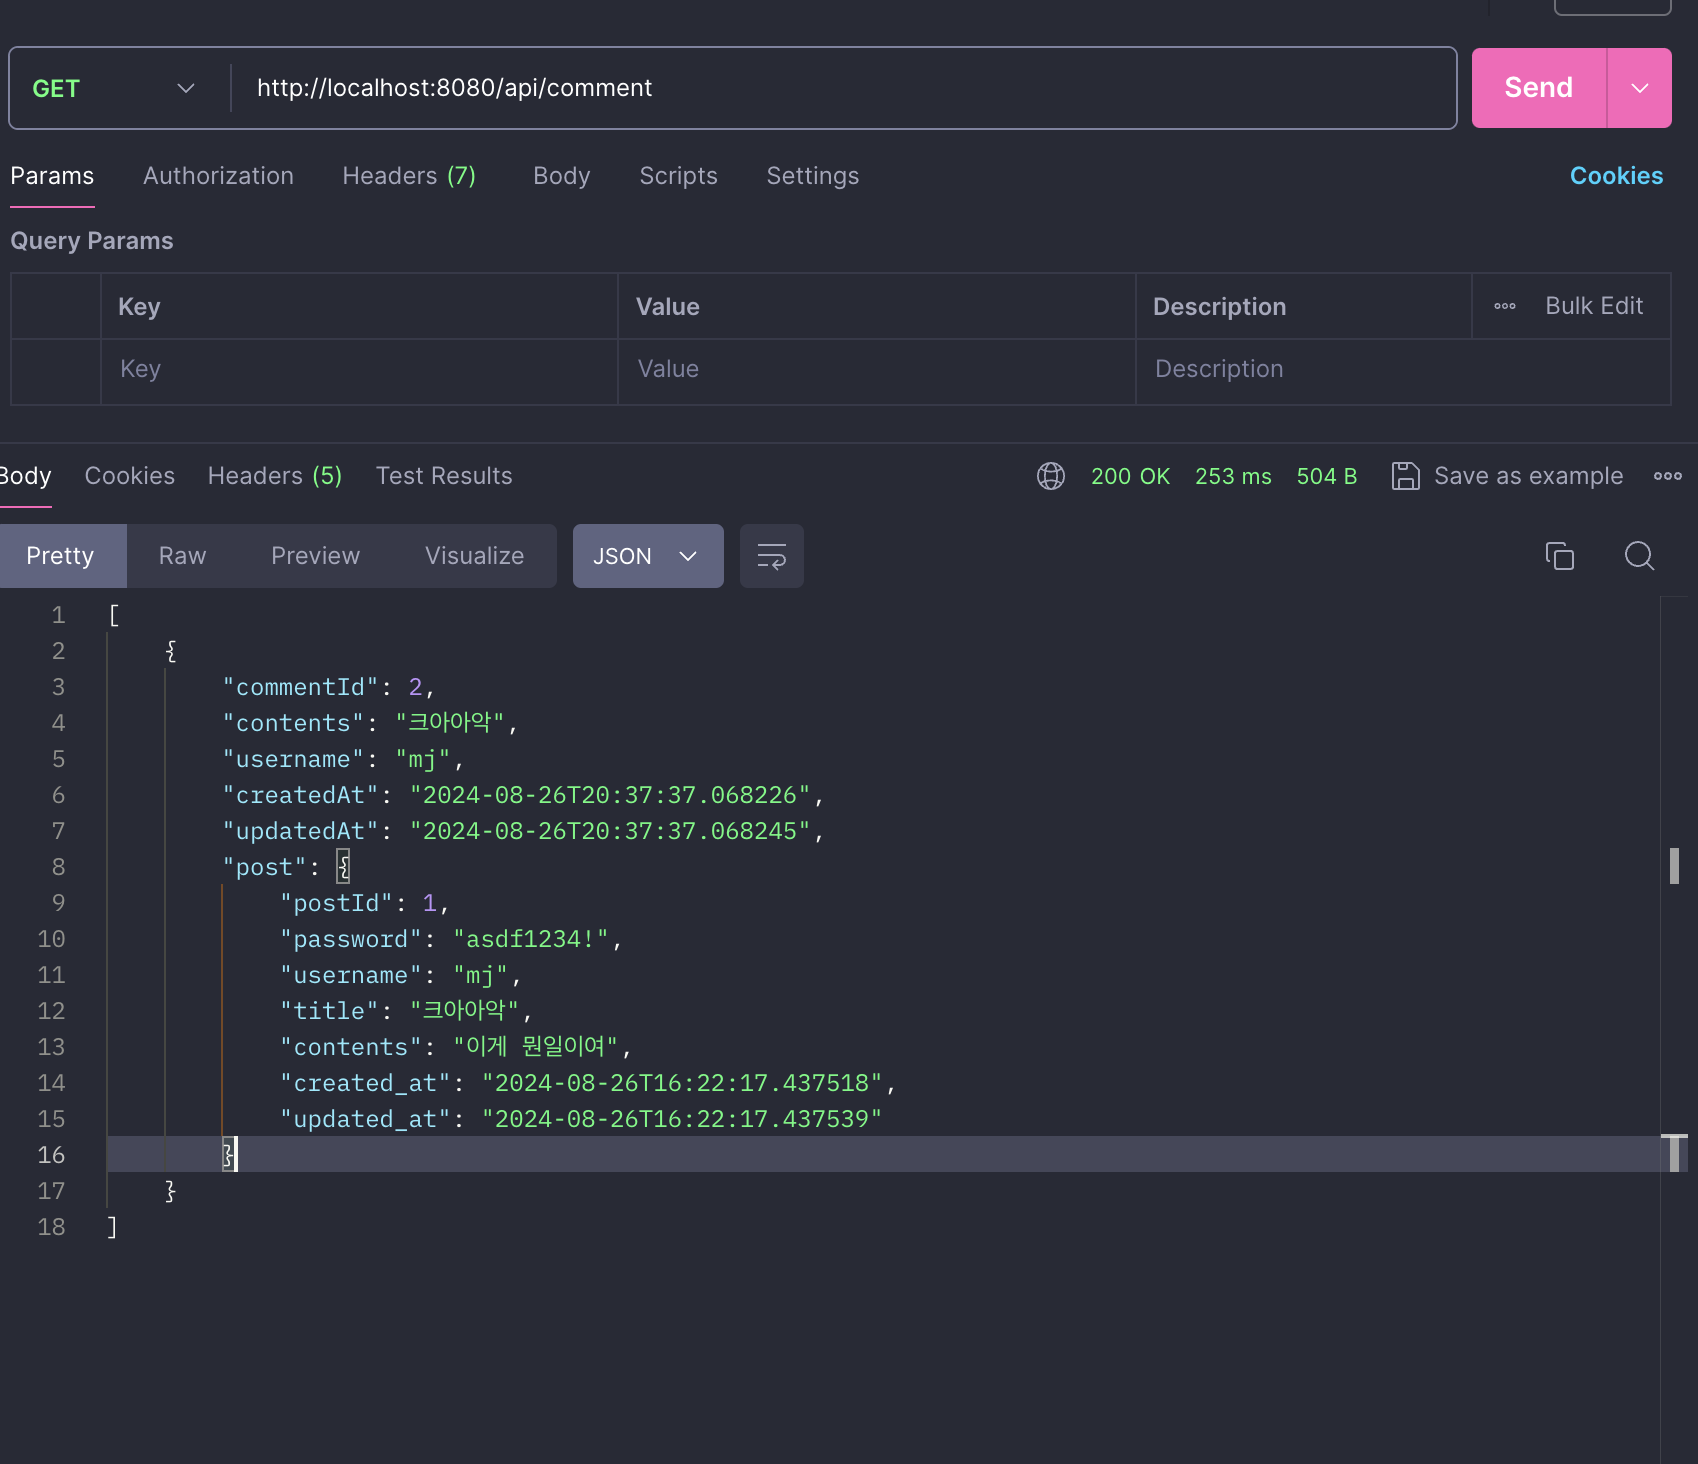Screen dimensions: 1698x1464
Task: Click the save example floppy disk icon
Action: click(1406, 476)
